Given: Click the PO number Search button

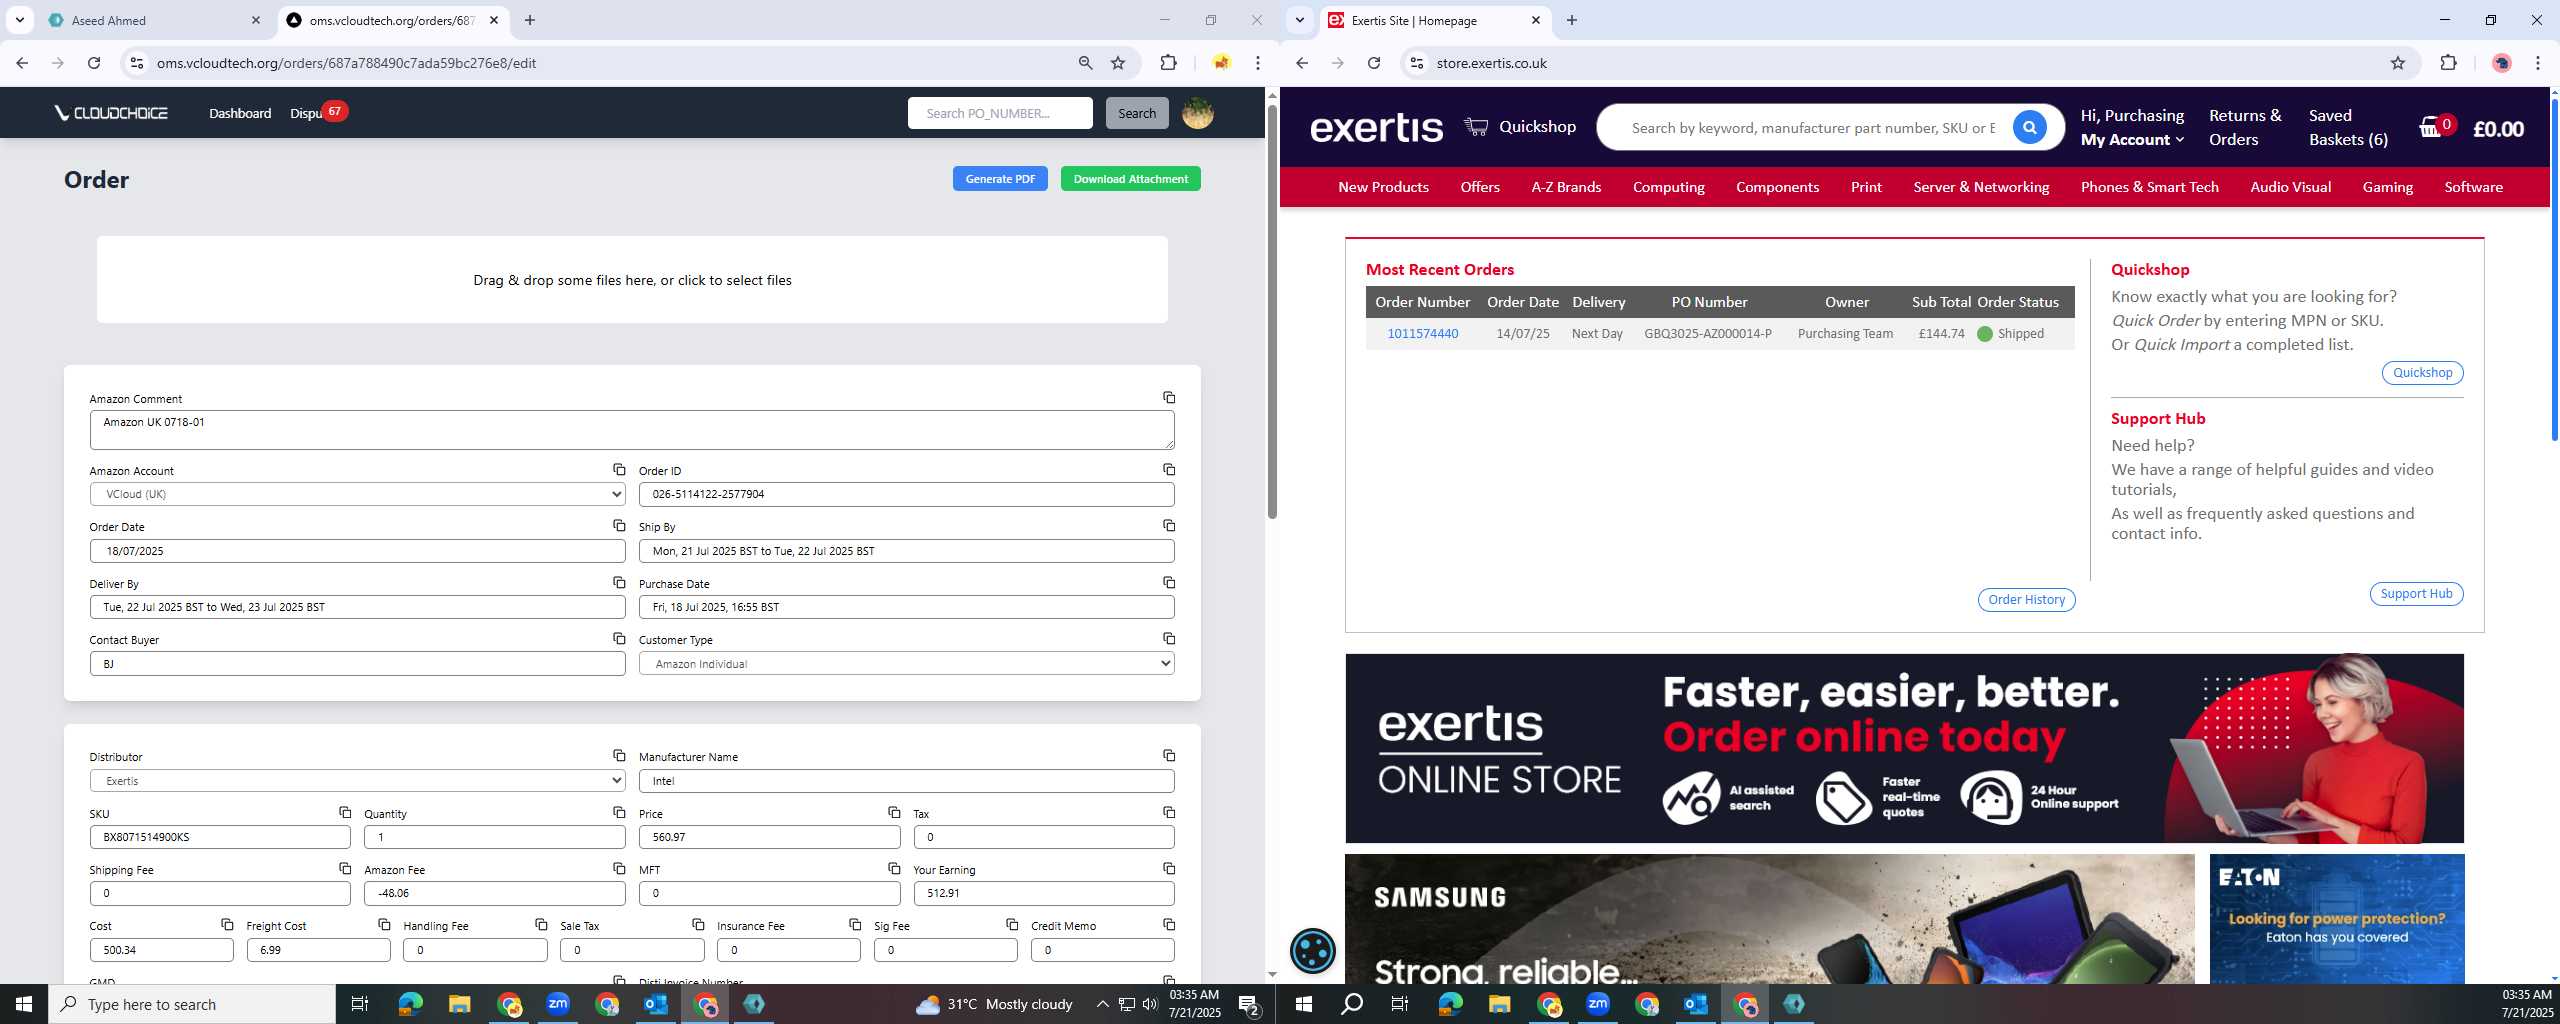Looking at the screenshot, I should coord(1136,113).
